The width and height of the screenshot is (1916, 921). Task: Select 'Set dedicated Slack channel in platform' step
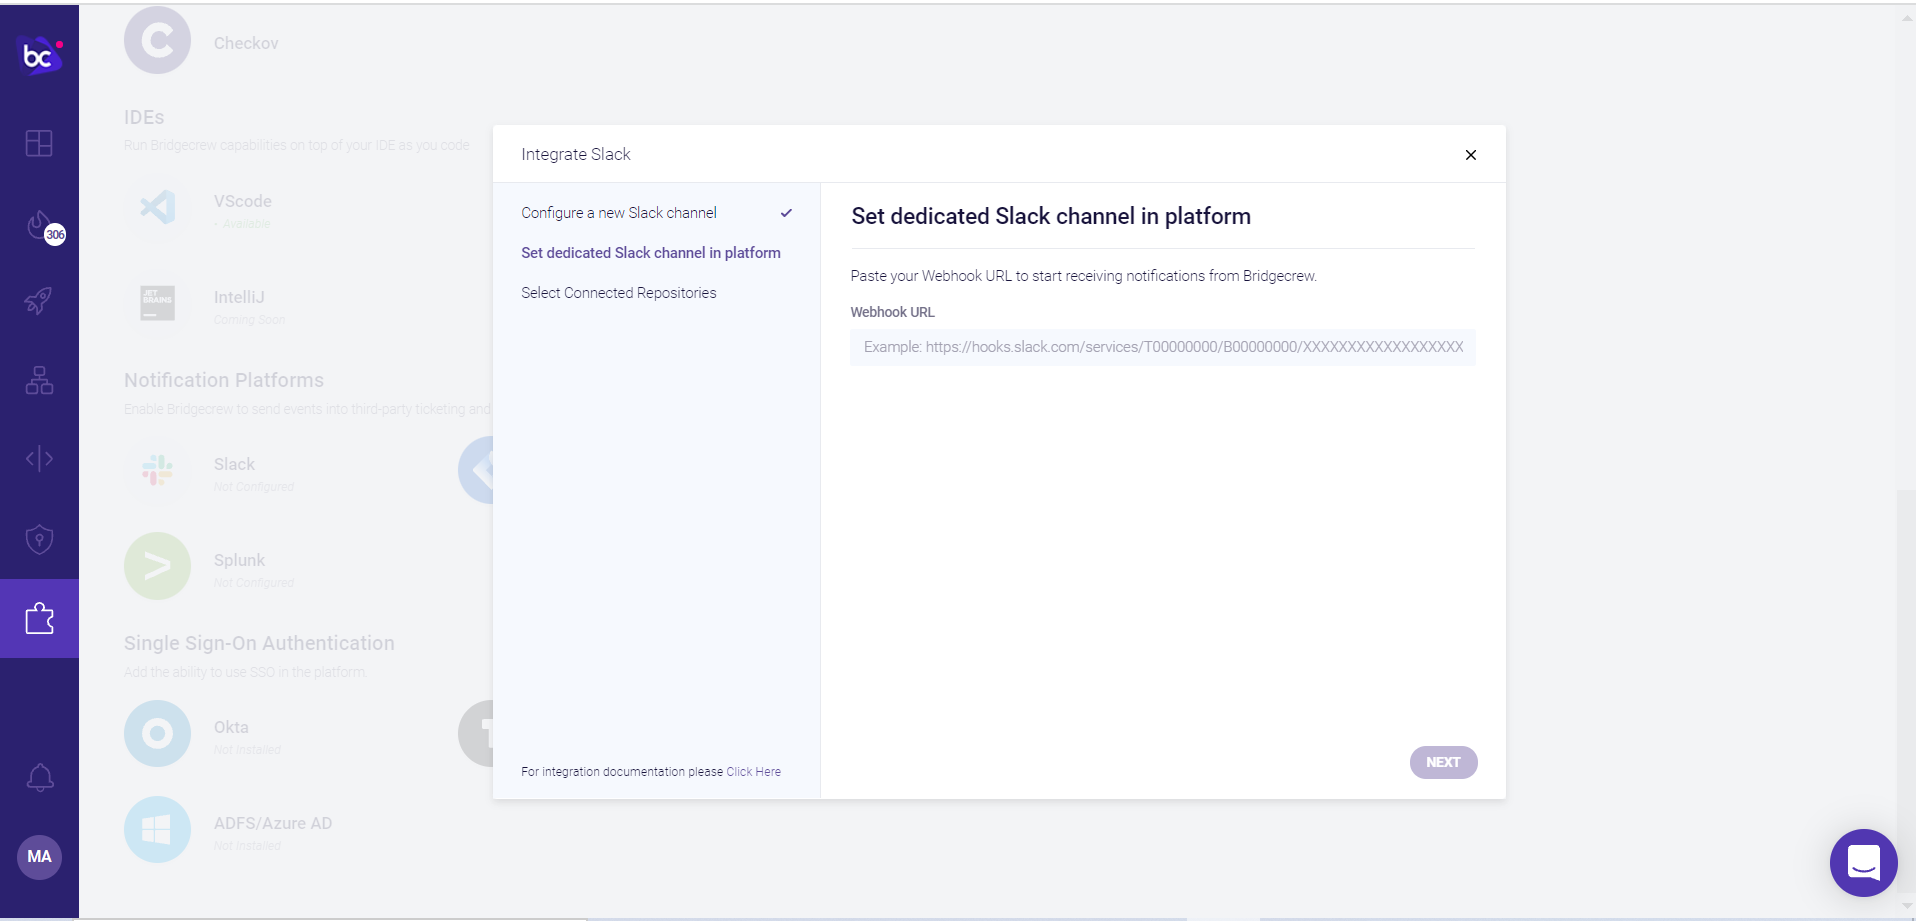[651, 253]
